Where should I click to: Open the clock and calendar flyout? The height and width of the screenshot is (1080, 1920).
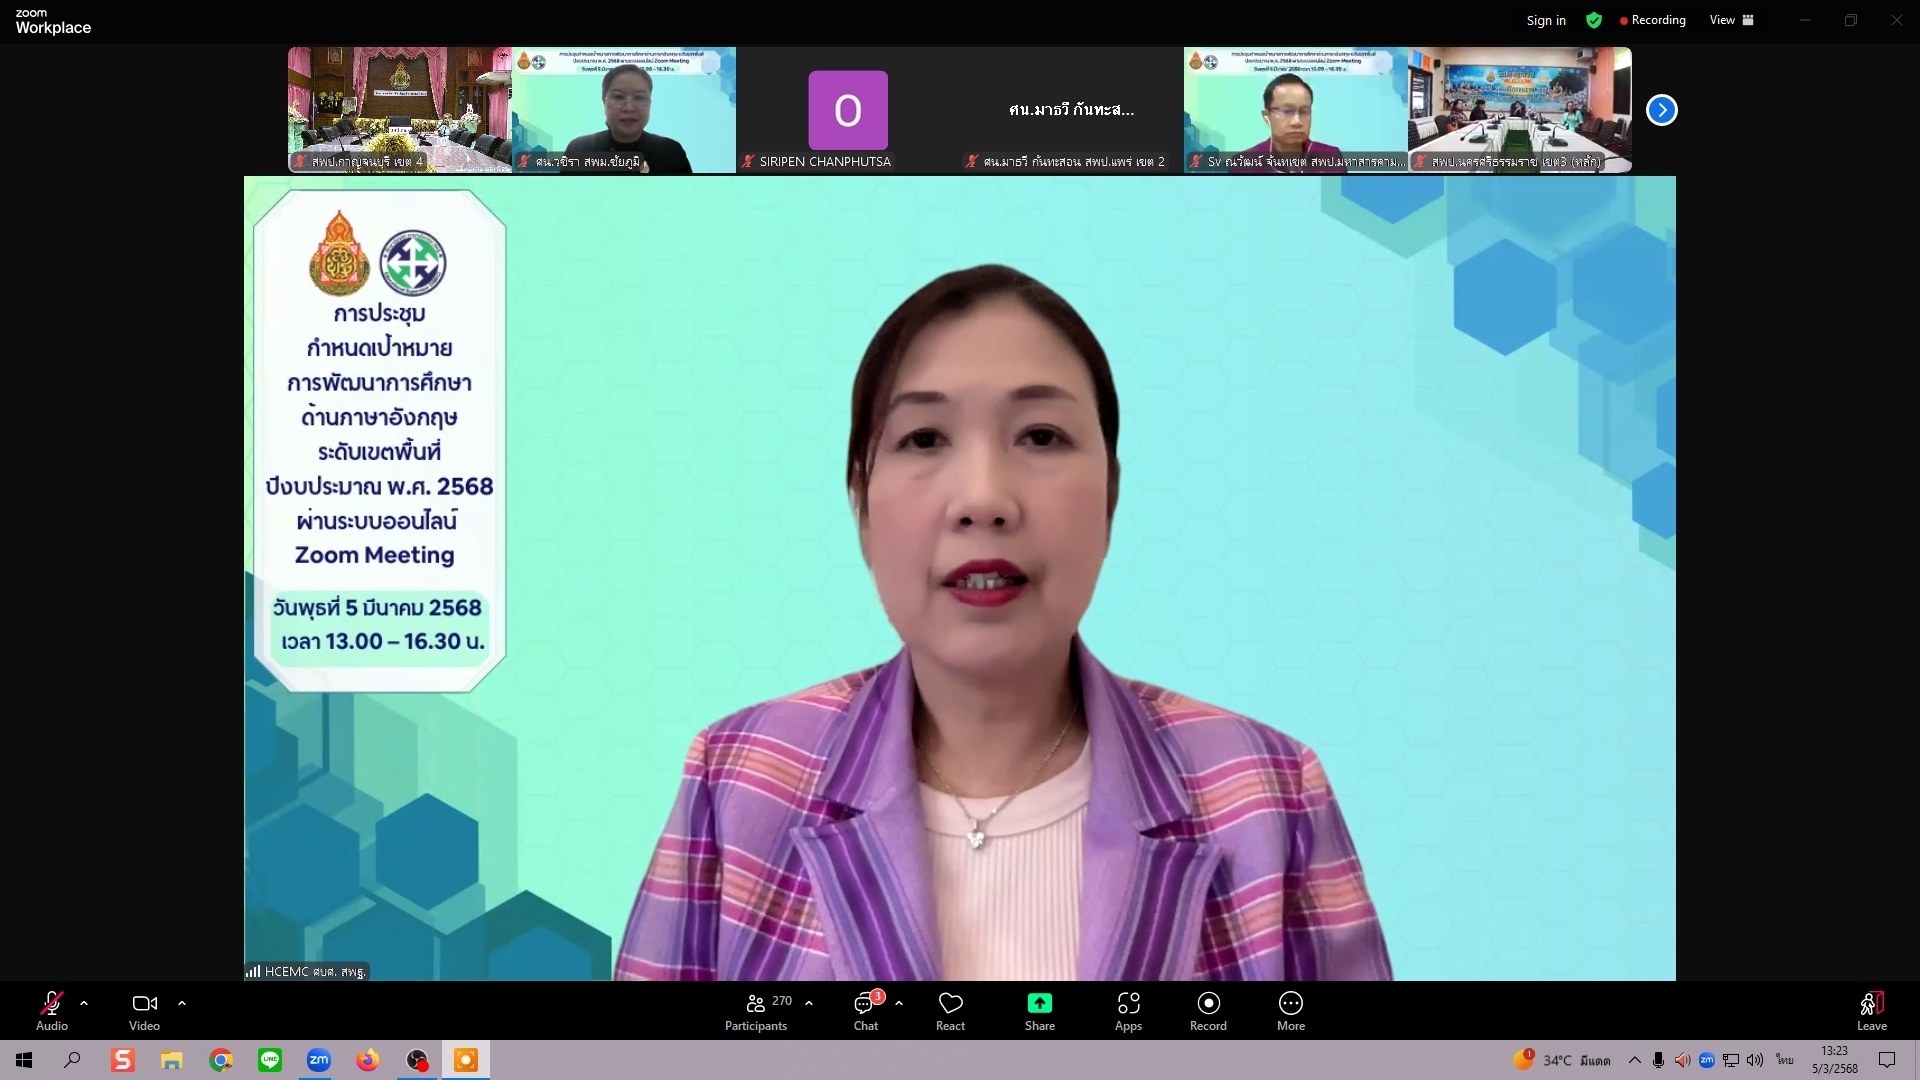coord(1835,1060)
